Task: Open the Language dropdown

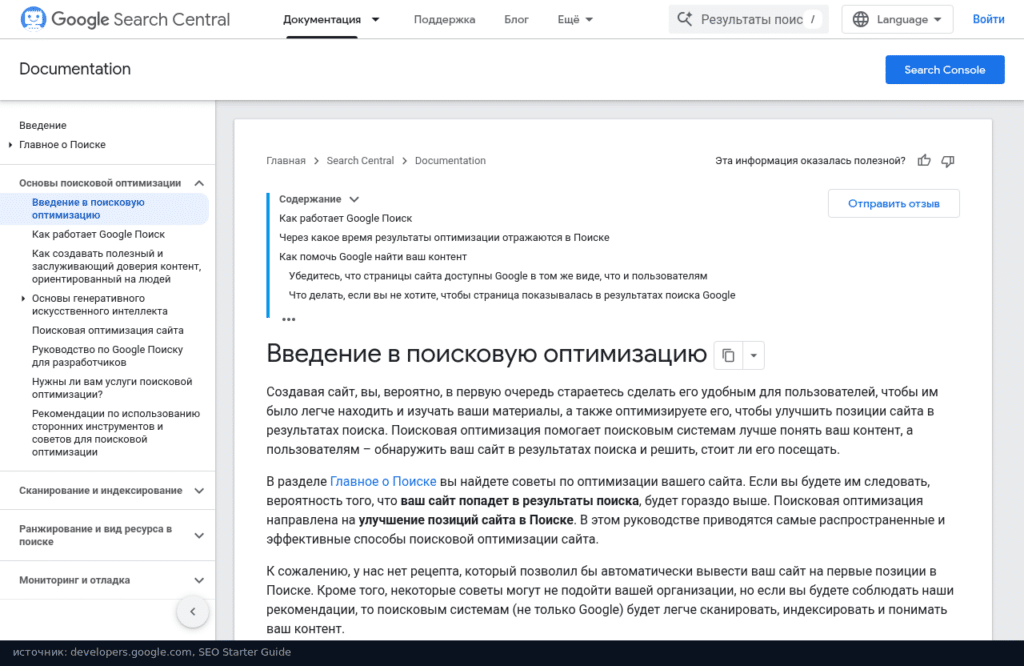Action: (897, 19)
